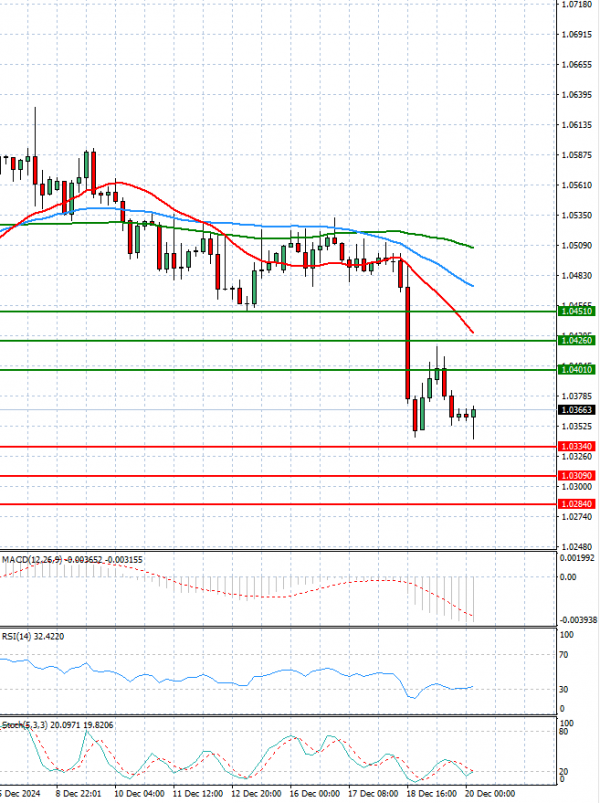Click the 1.05350 price axis label

(577, 216)
